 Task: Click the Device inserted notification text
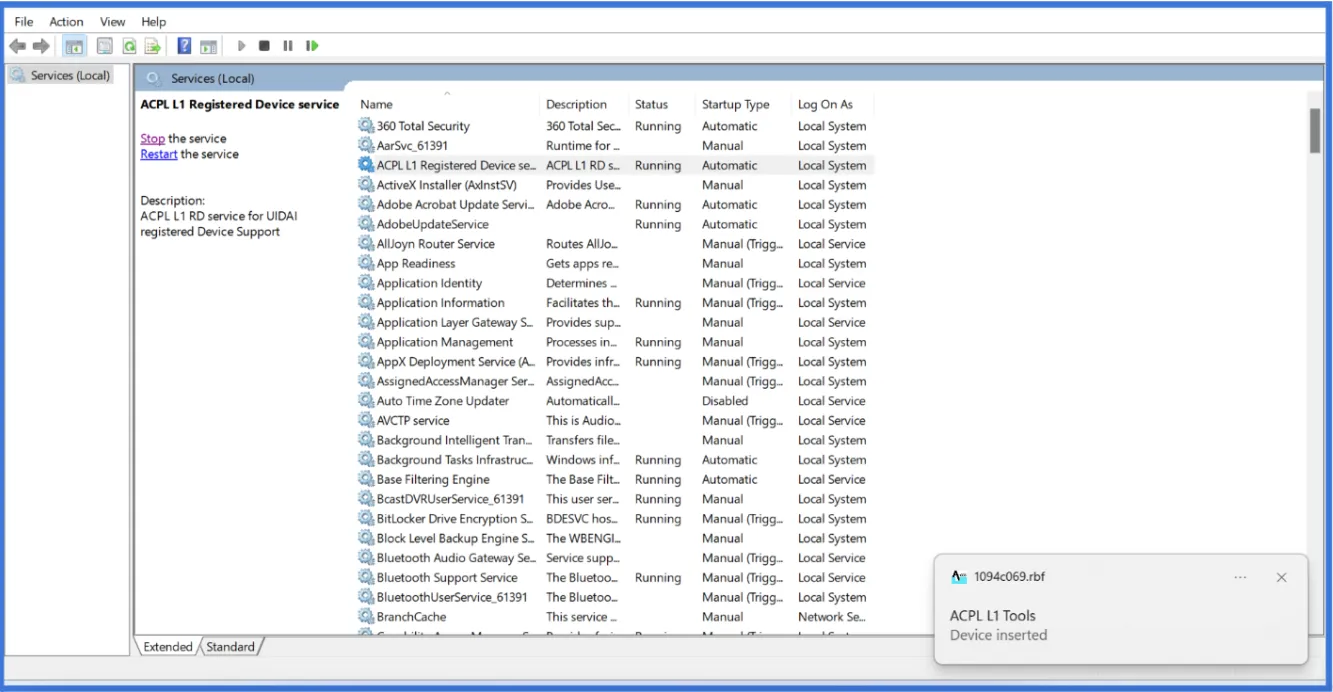(998, 635)
